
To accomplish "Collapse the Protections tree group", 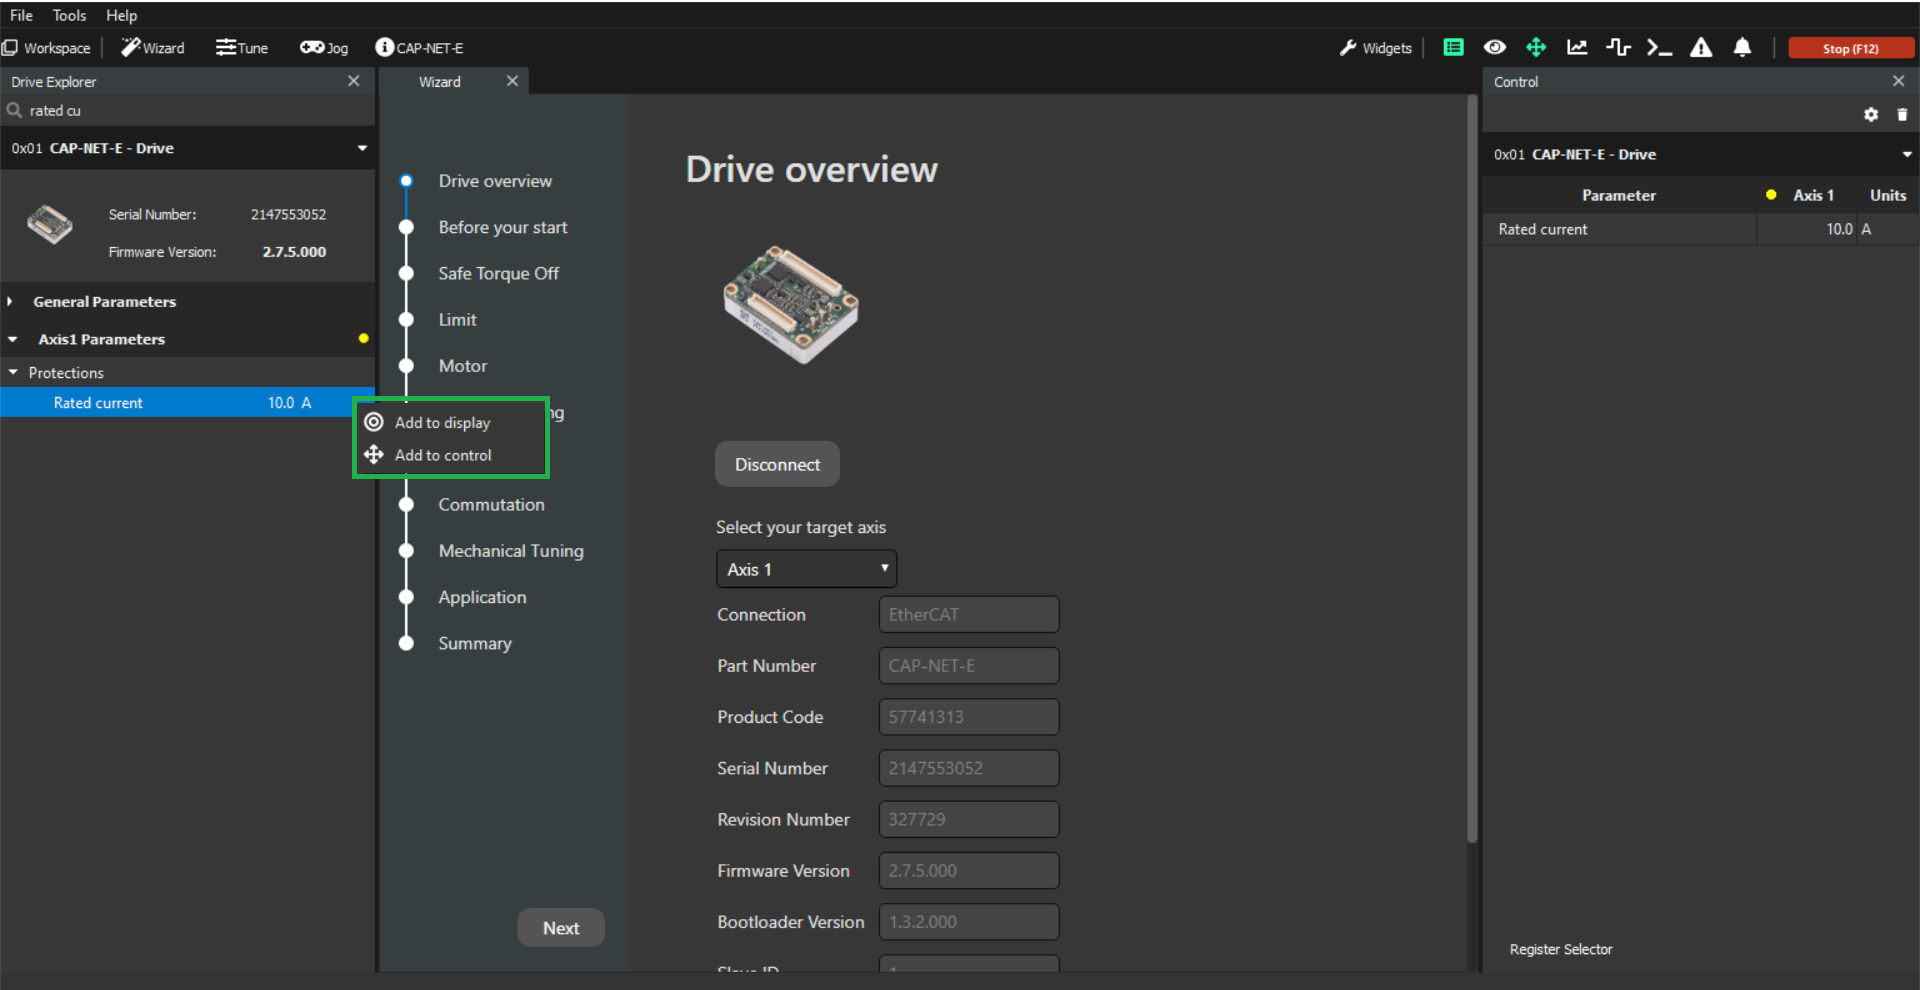I will (x=13, y=372).
